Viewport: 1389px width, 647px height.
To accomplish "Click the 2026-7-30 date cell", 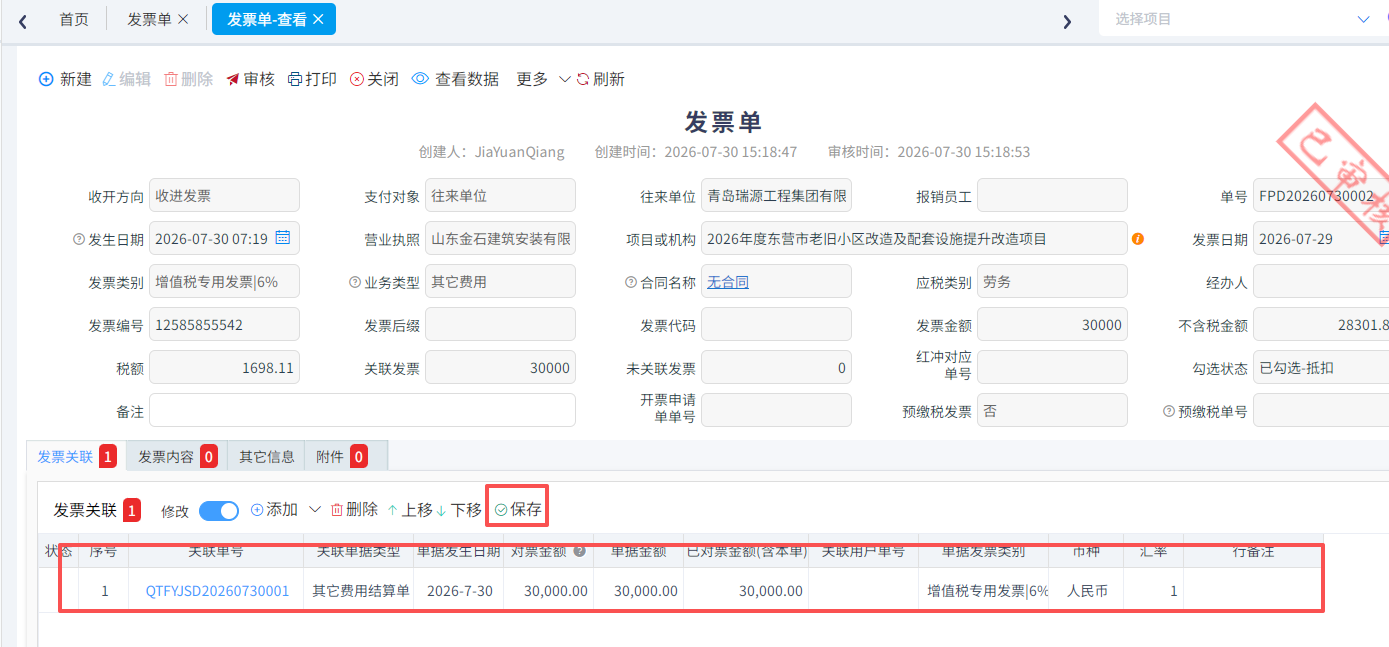I will pyautogui.click(x=460, y=591).
